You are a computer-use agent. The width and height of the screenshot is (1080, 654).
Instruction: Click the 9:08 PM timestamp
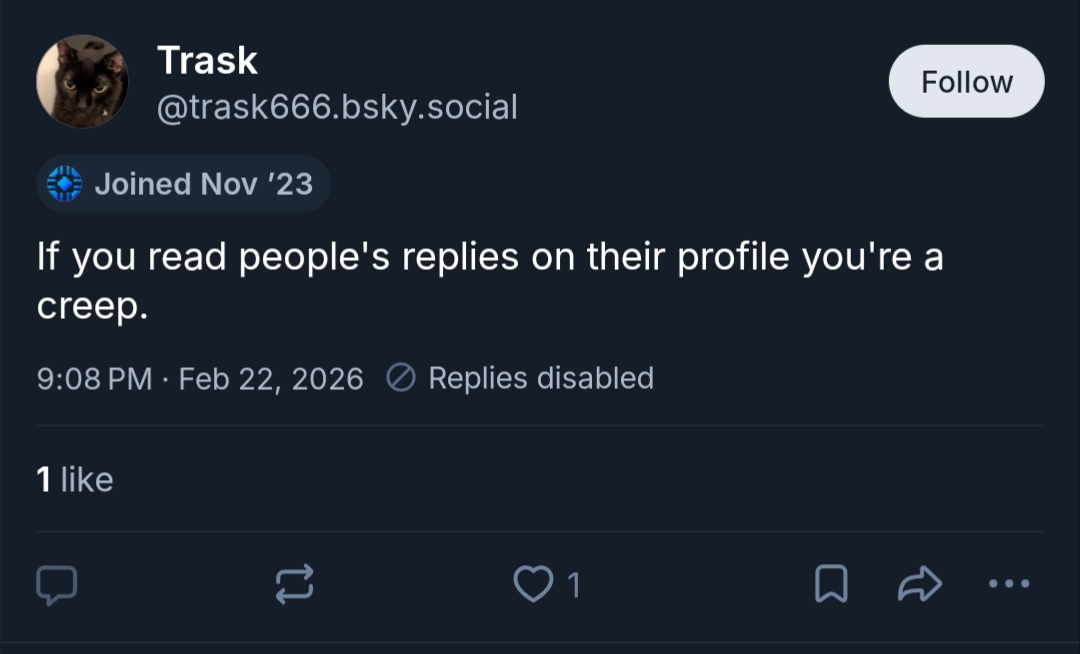tap(94, 379)
